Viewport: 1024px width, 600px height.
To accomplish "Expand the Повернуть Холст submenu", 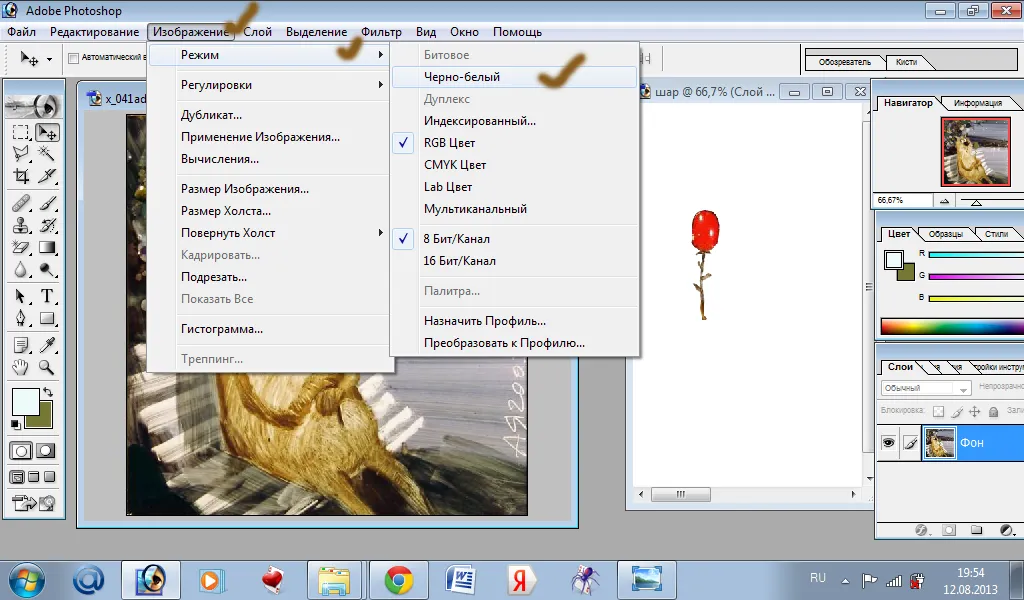I will (270, 233).
